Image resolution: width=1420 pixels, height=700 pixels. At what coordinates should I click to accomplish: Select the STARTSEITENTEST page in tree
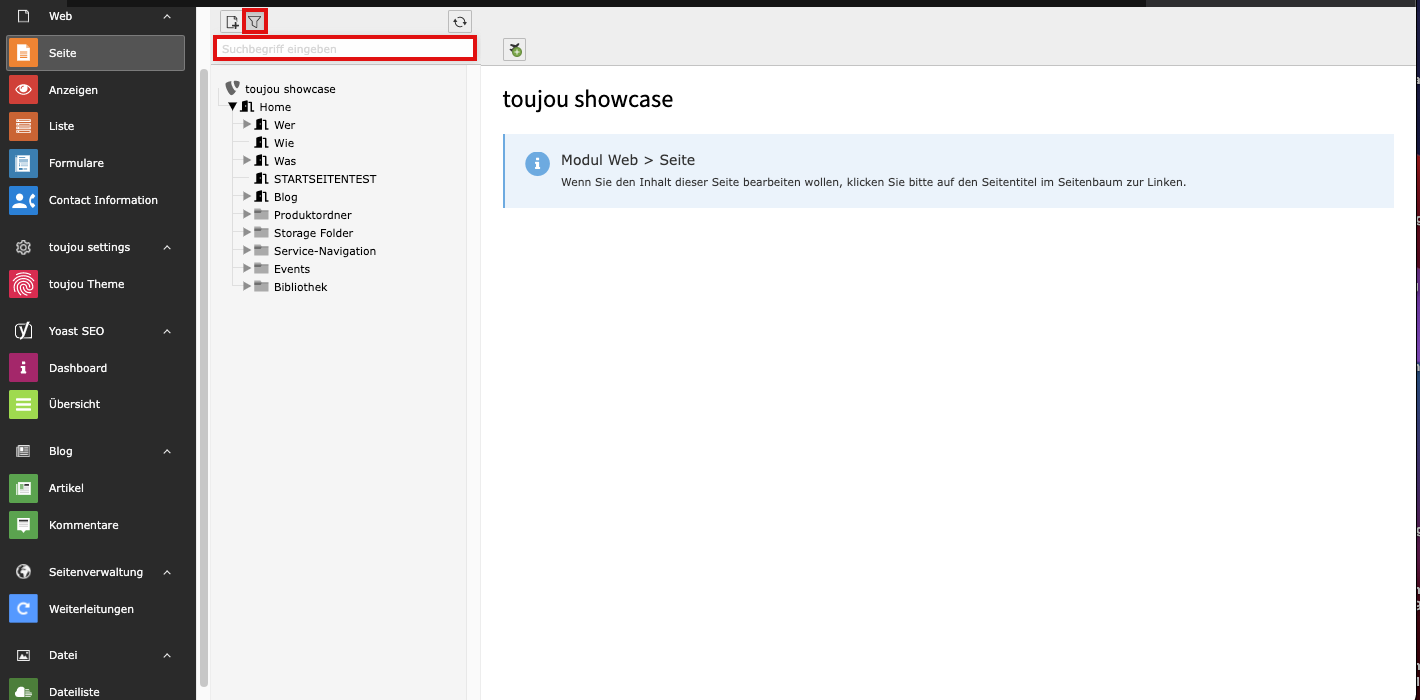pyautogui.click(x=324, y=179)
